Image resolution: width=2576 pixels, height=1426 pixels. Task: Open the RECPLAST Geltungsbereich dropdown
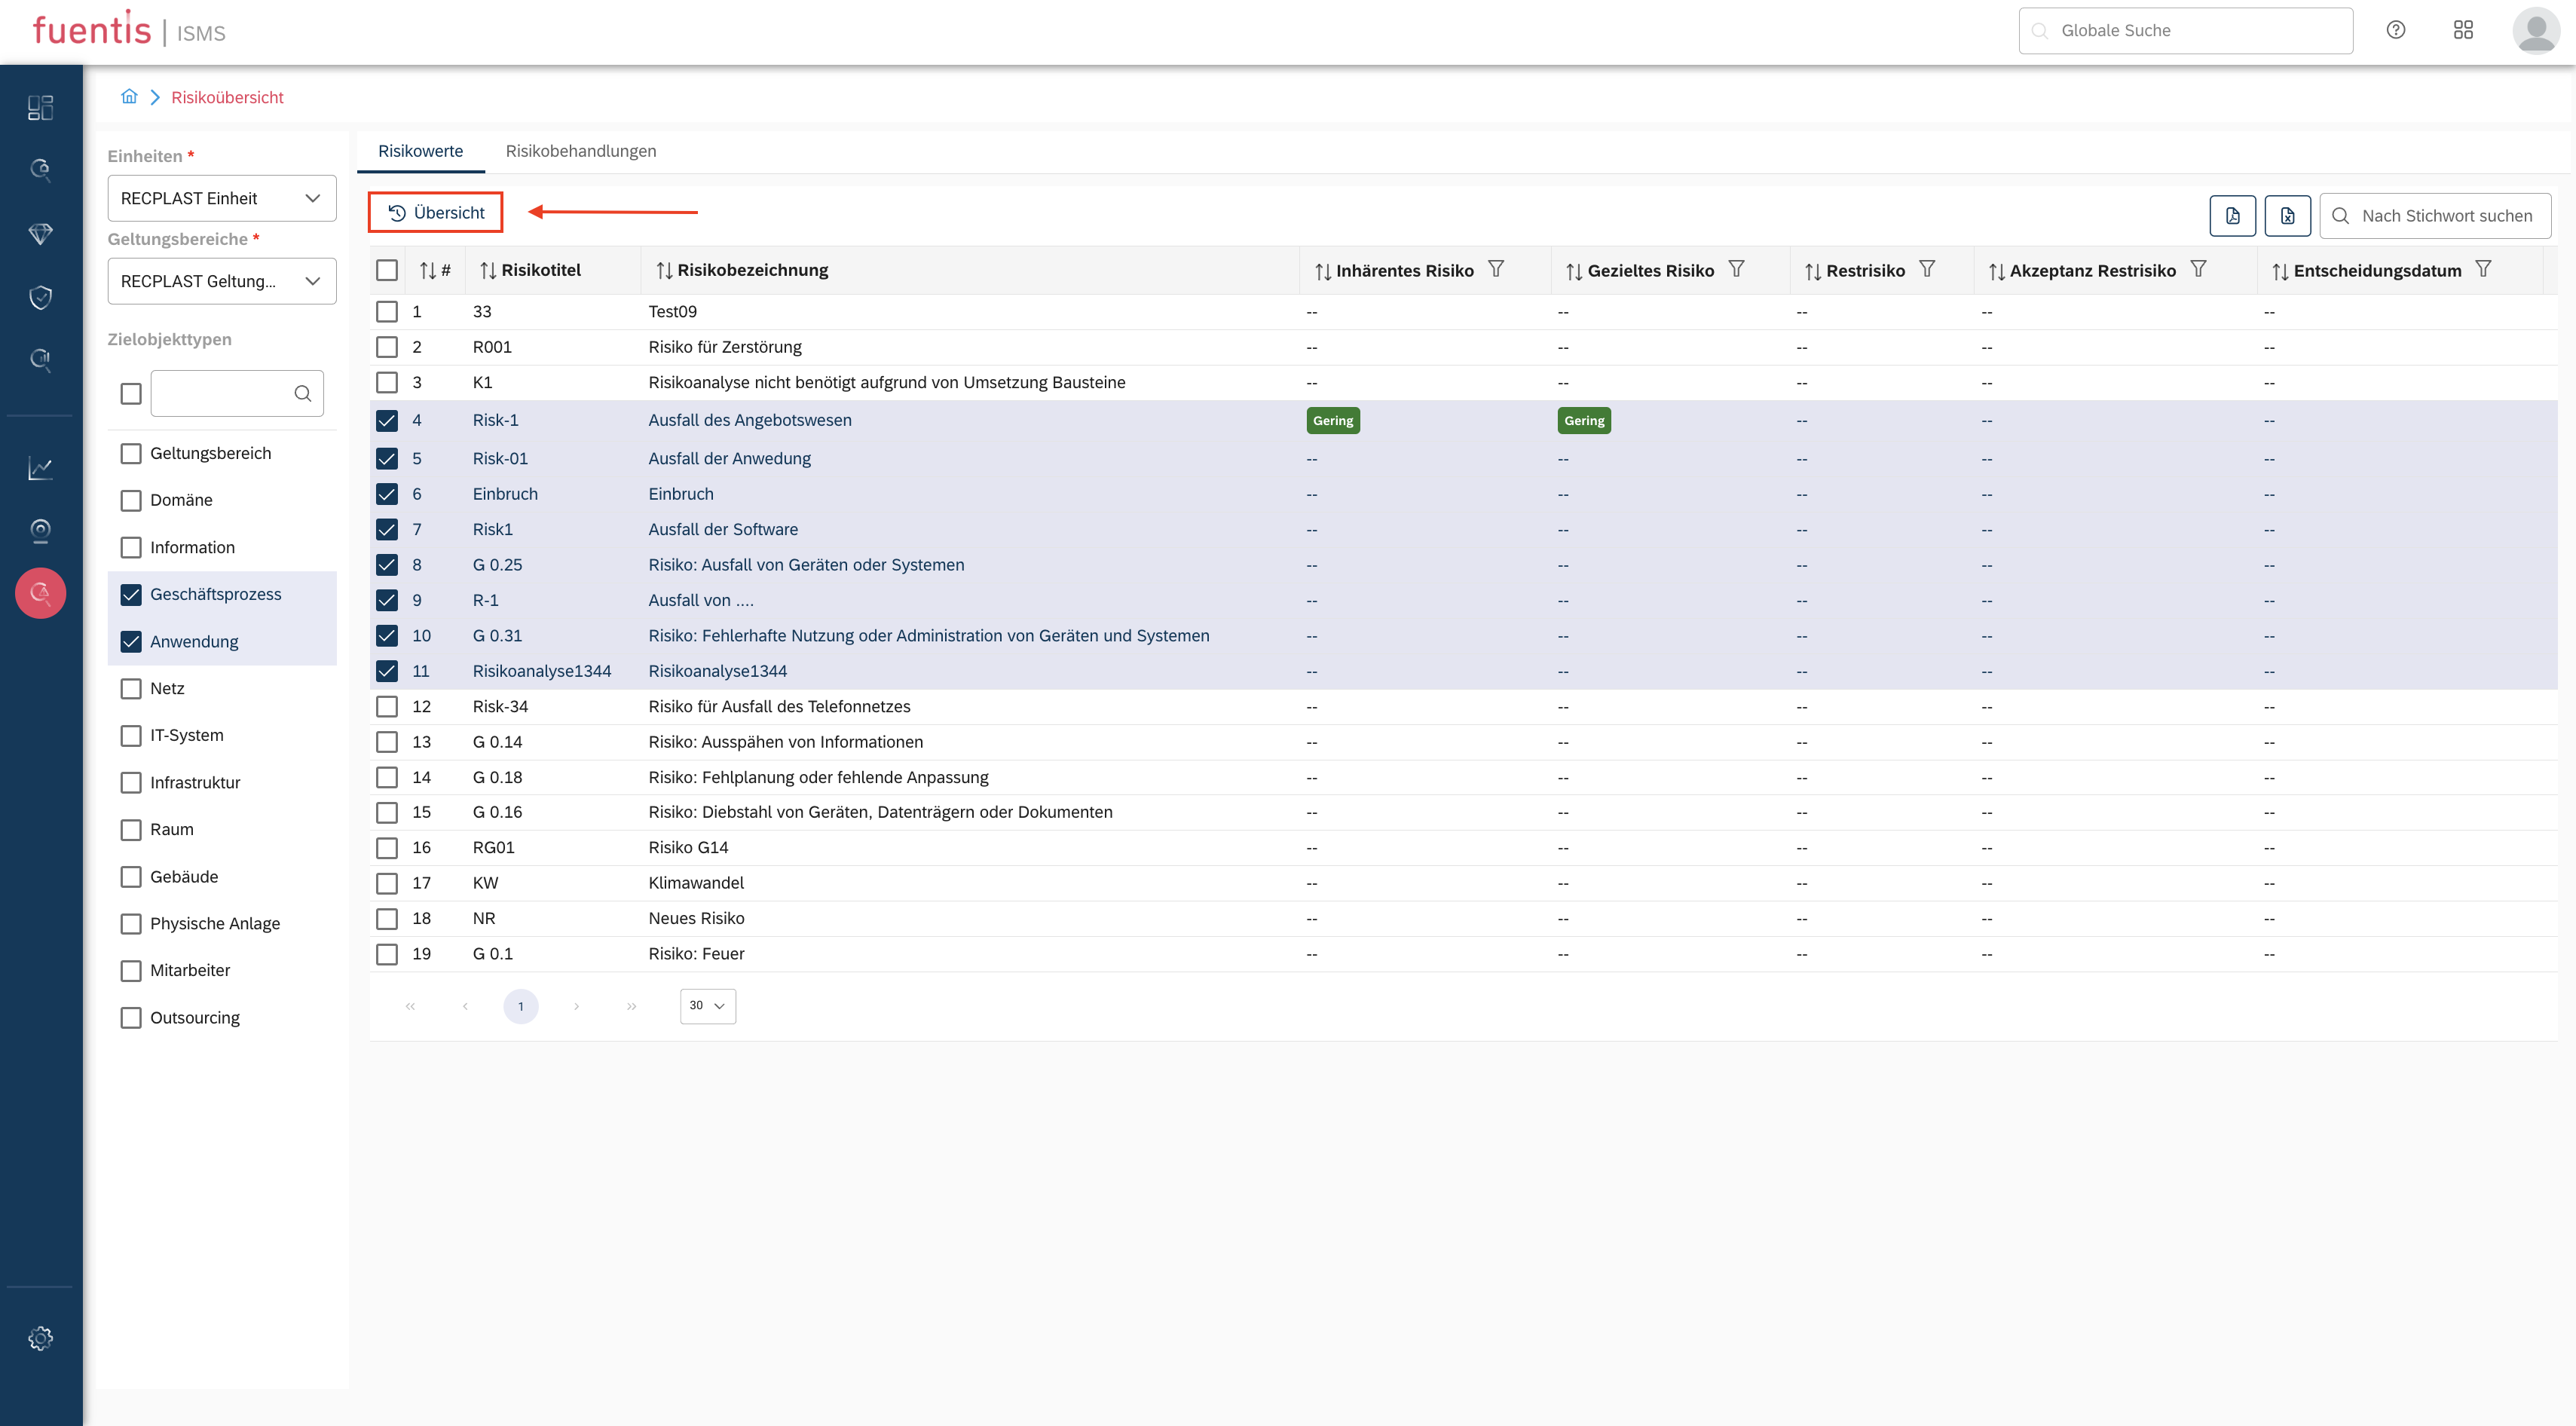(x=222, y=281)
